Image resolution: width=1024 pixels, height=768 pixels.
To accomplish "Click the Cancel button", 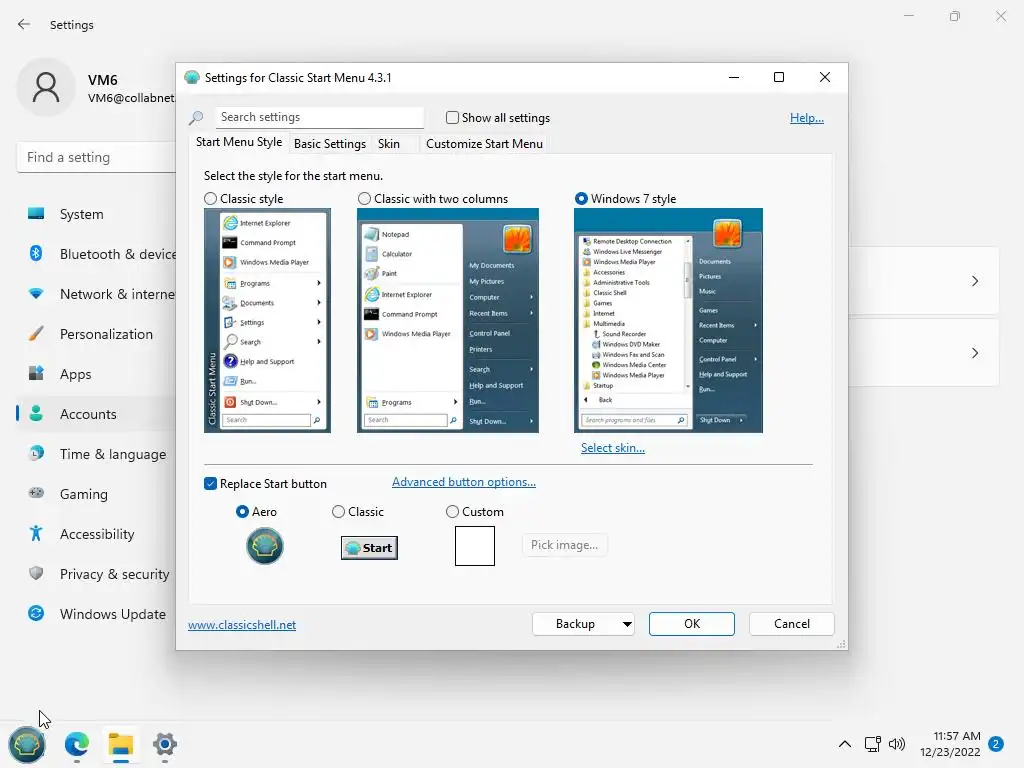I will (792, 624).
